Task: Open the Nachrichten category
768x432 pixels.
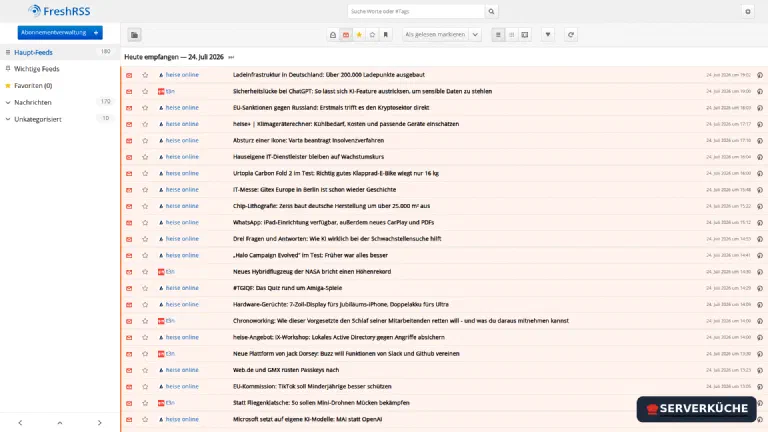Action: click(33, 102)
